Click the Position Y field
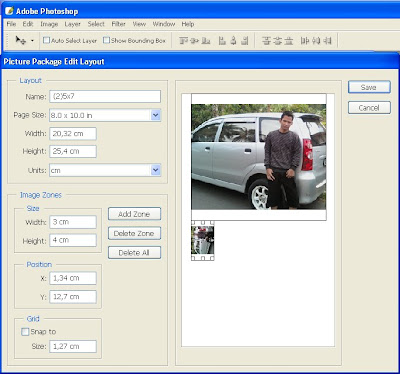 point(73,297)
